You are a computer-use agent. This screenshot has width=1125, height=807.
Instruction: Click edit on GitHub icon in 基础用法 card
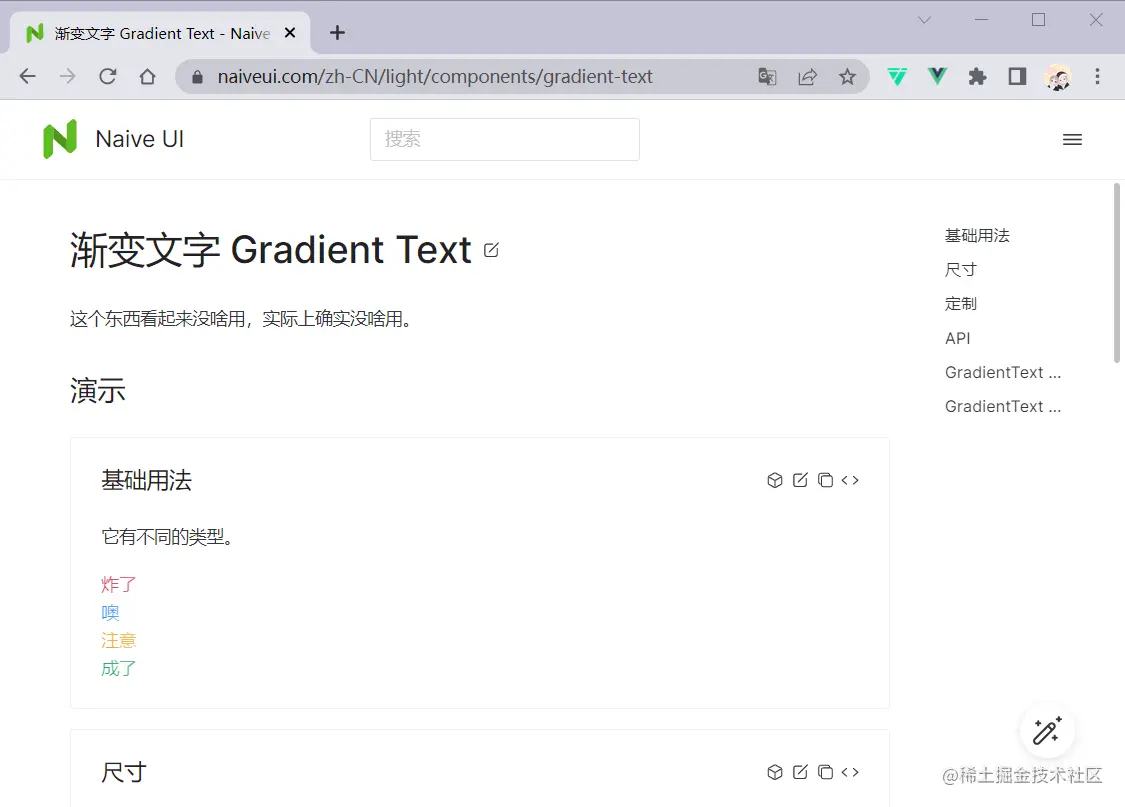(x=800, y=480)
